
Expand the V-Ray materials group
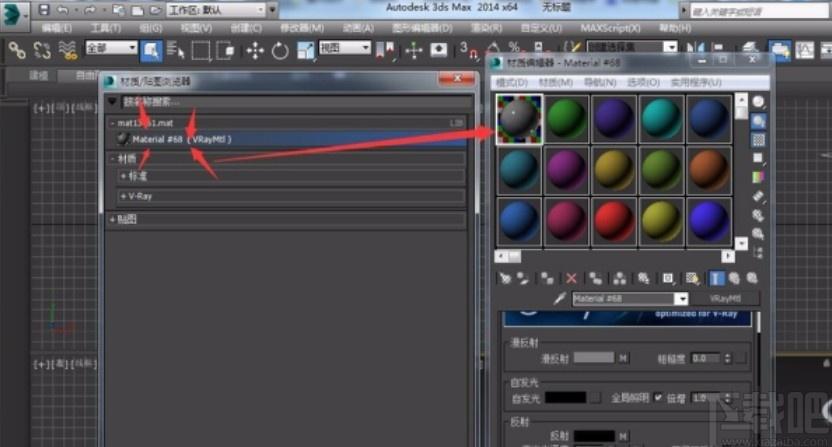coord(123,196)
